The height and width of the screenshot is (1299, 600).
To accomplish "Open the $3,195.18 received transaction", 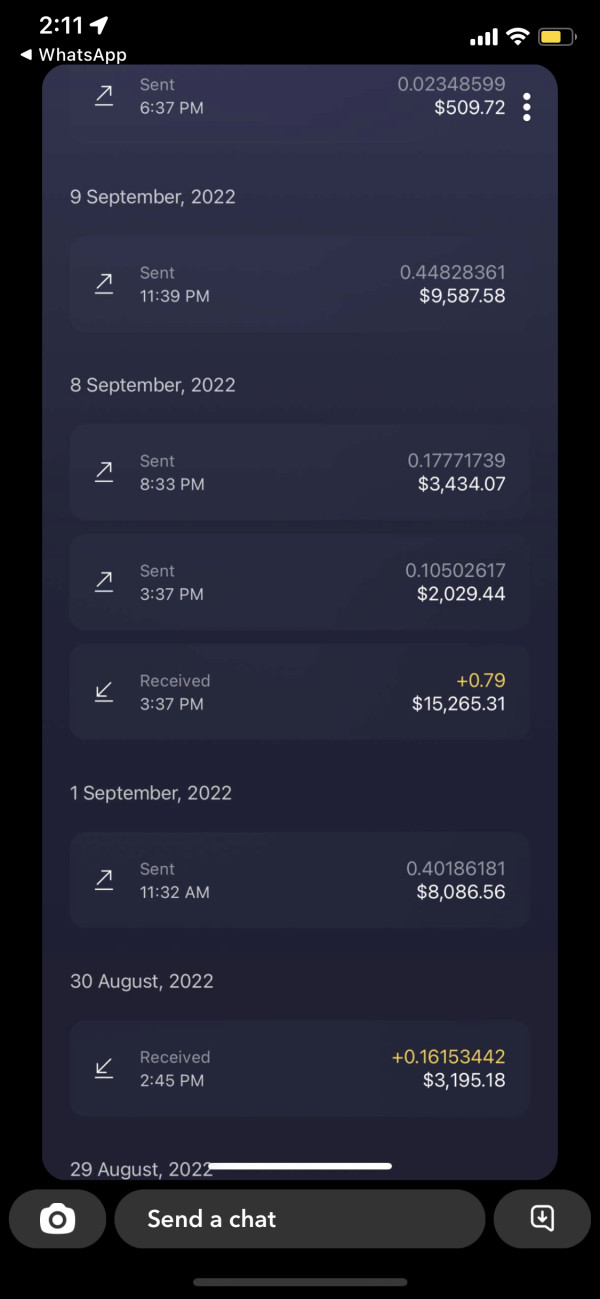I will 299,1068.
